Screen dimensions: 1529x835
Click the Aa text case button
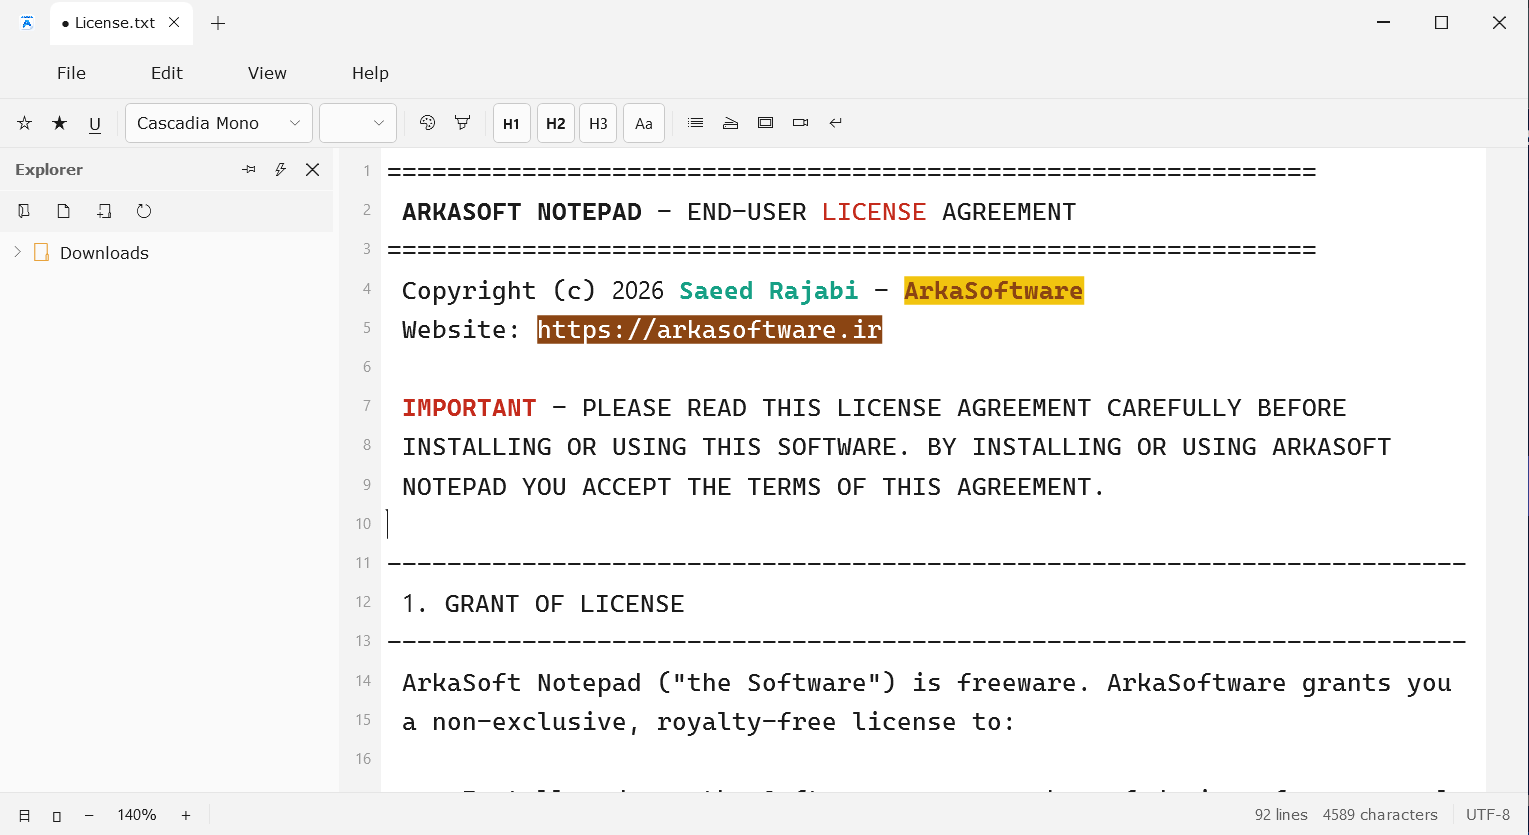pyautogui.click(x=644, y=123)
